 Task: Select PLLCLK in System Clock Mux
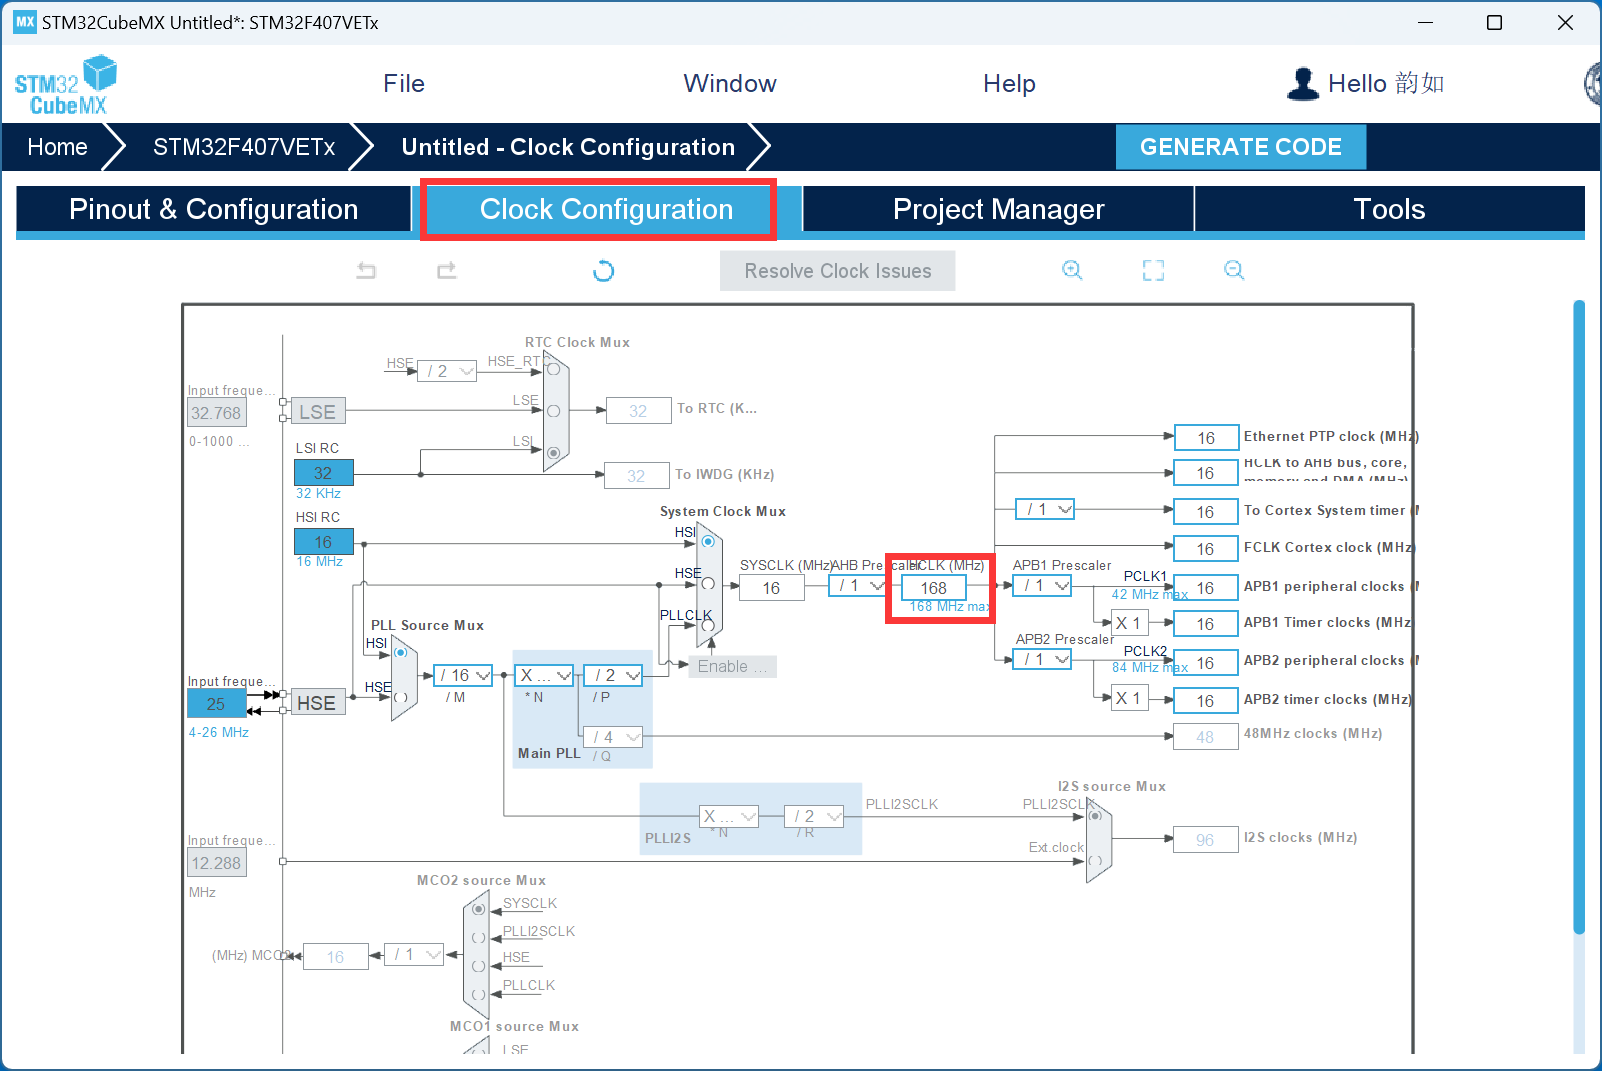[708, 626]
